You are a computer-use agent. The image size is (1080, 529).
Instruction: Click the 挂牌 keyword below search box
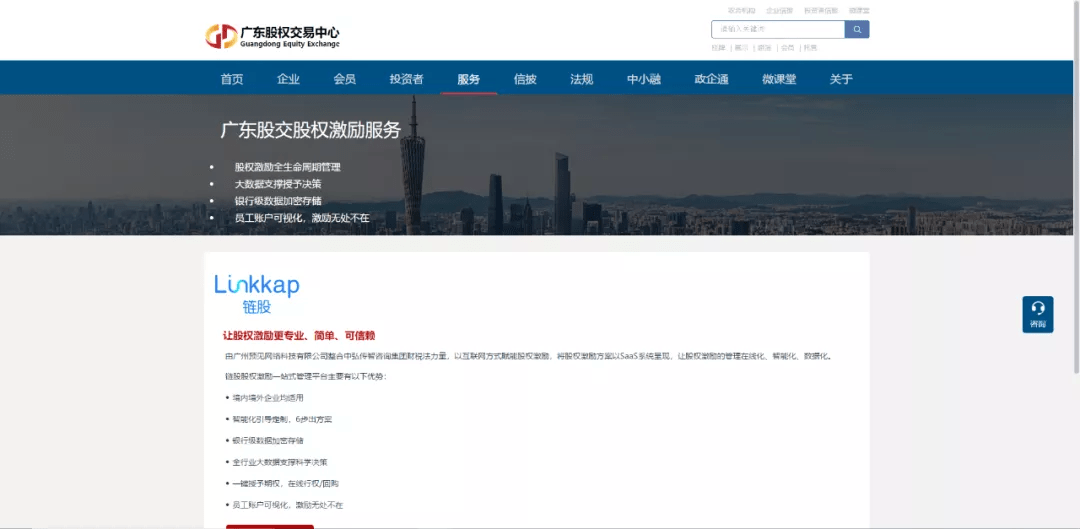pos(718,48)
